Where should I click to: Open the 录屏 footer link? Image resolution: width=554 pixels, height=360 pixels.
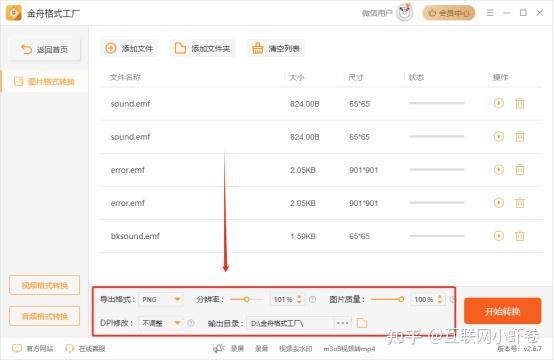click(237, 349)
